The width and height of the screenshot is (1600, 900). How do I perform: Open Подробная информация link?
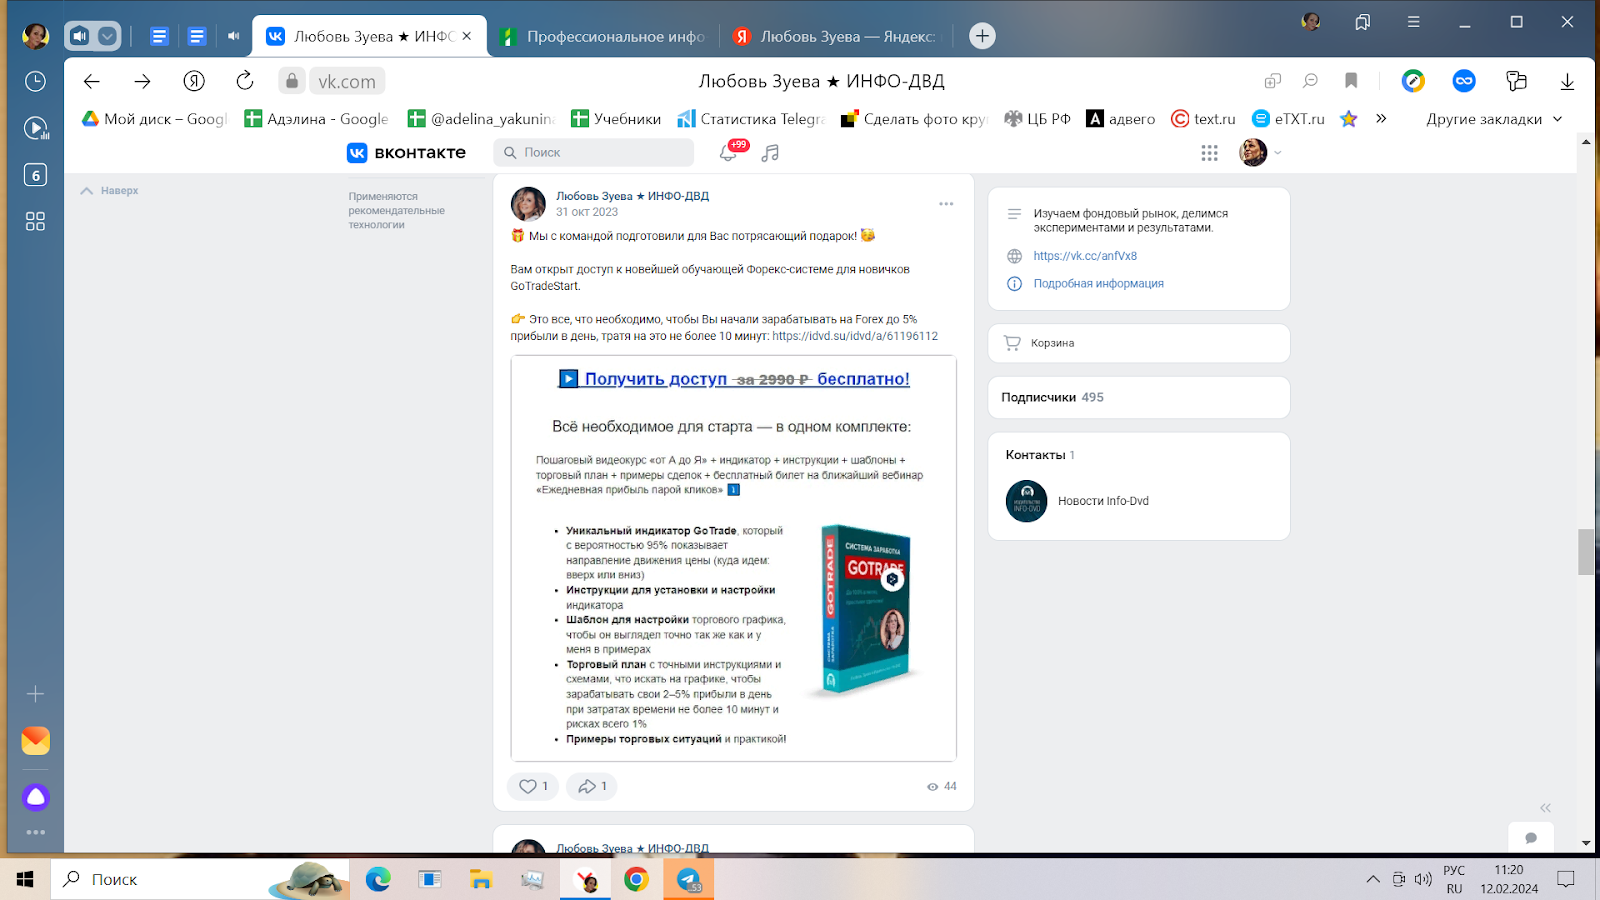pos(1098,284)
